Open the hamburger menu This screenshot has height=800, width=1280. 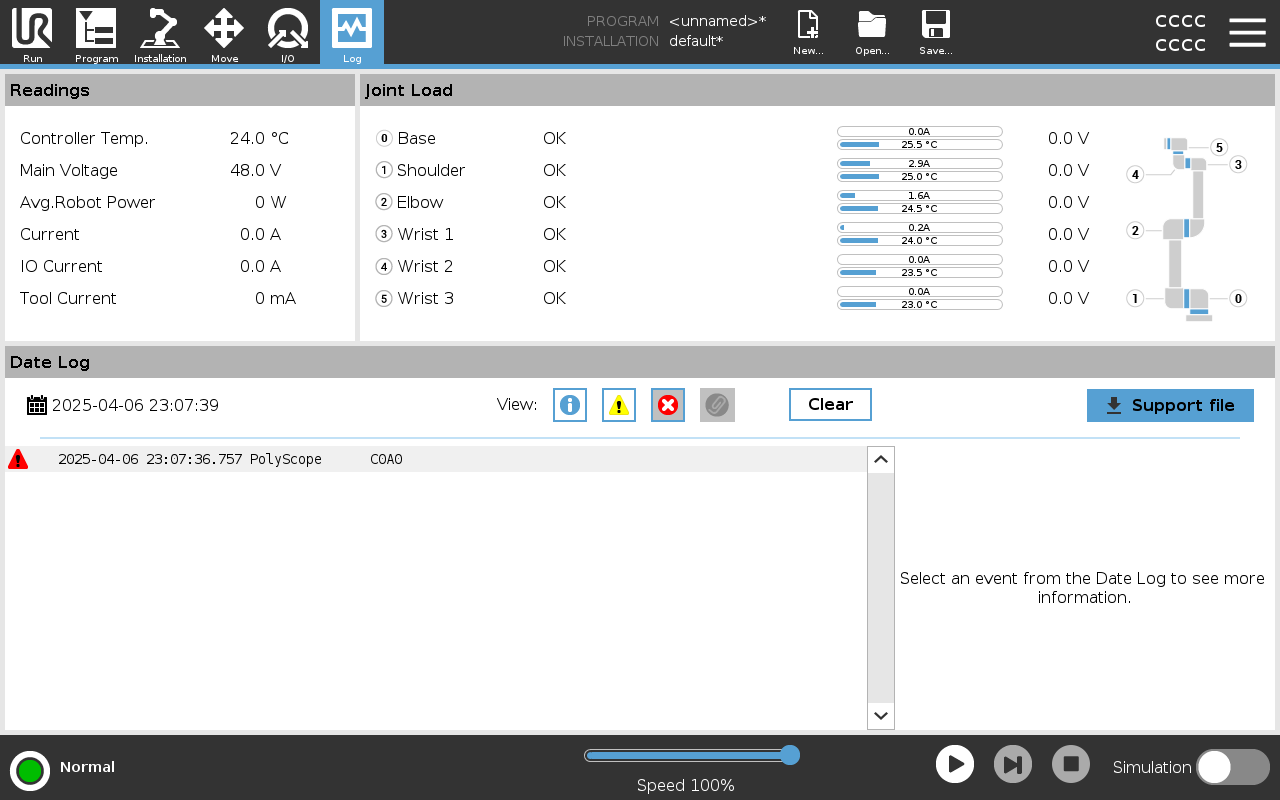(1247, 32)
